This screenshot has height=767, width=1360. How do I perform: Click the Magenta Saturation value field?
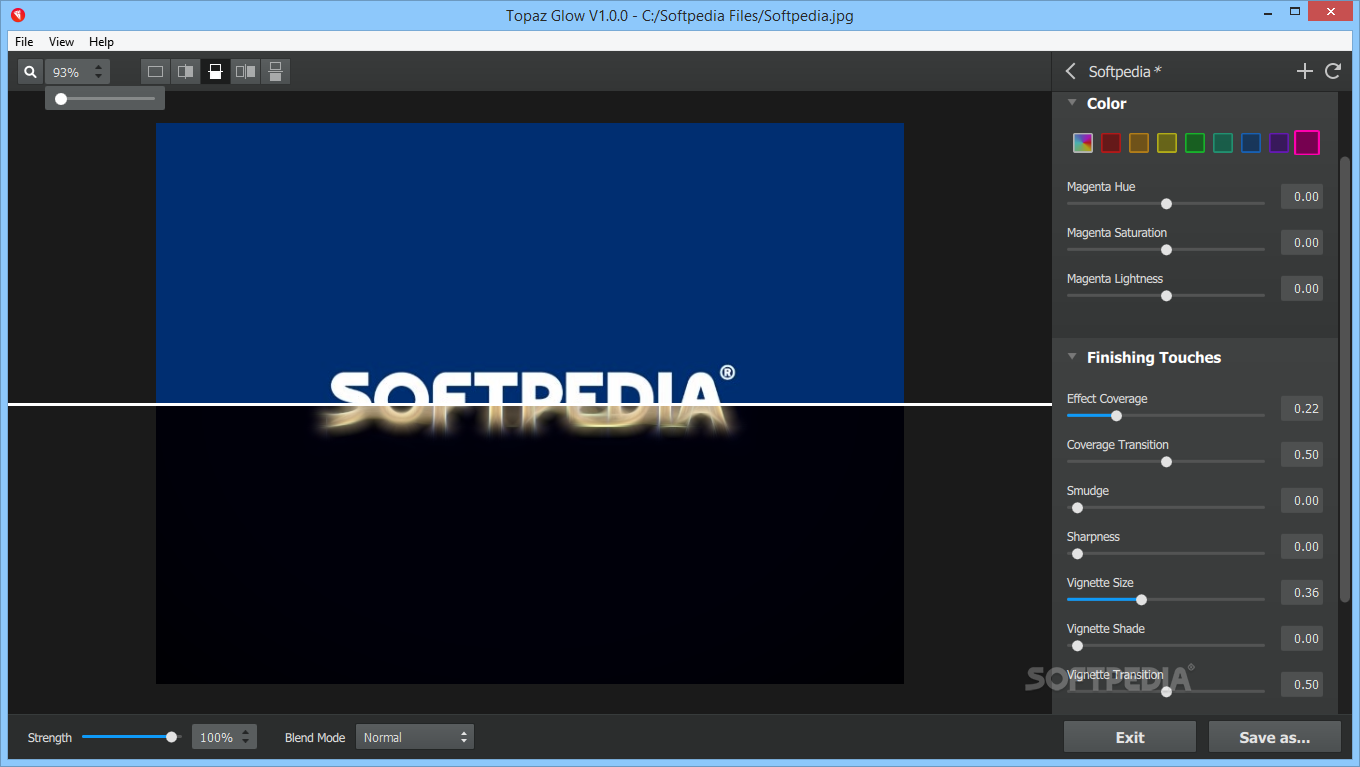pos(1302,243)
